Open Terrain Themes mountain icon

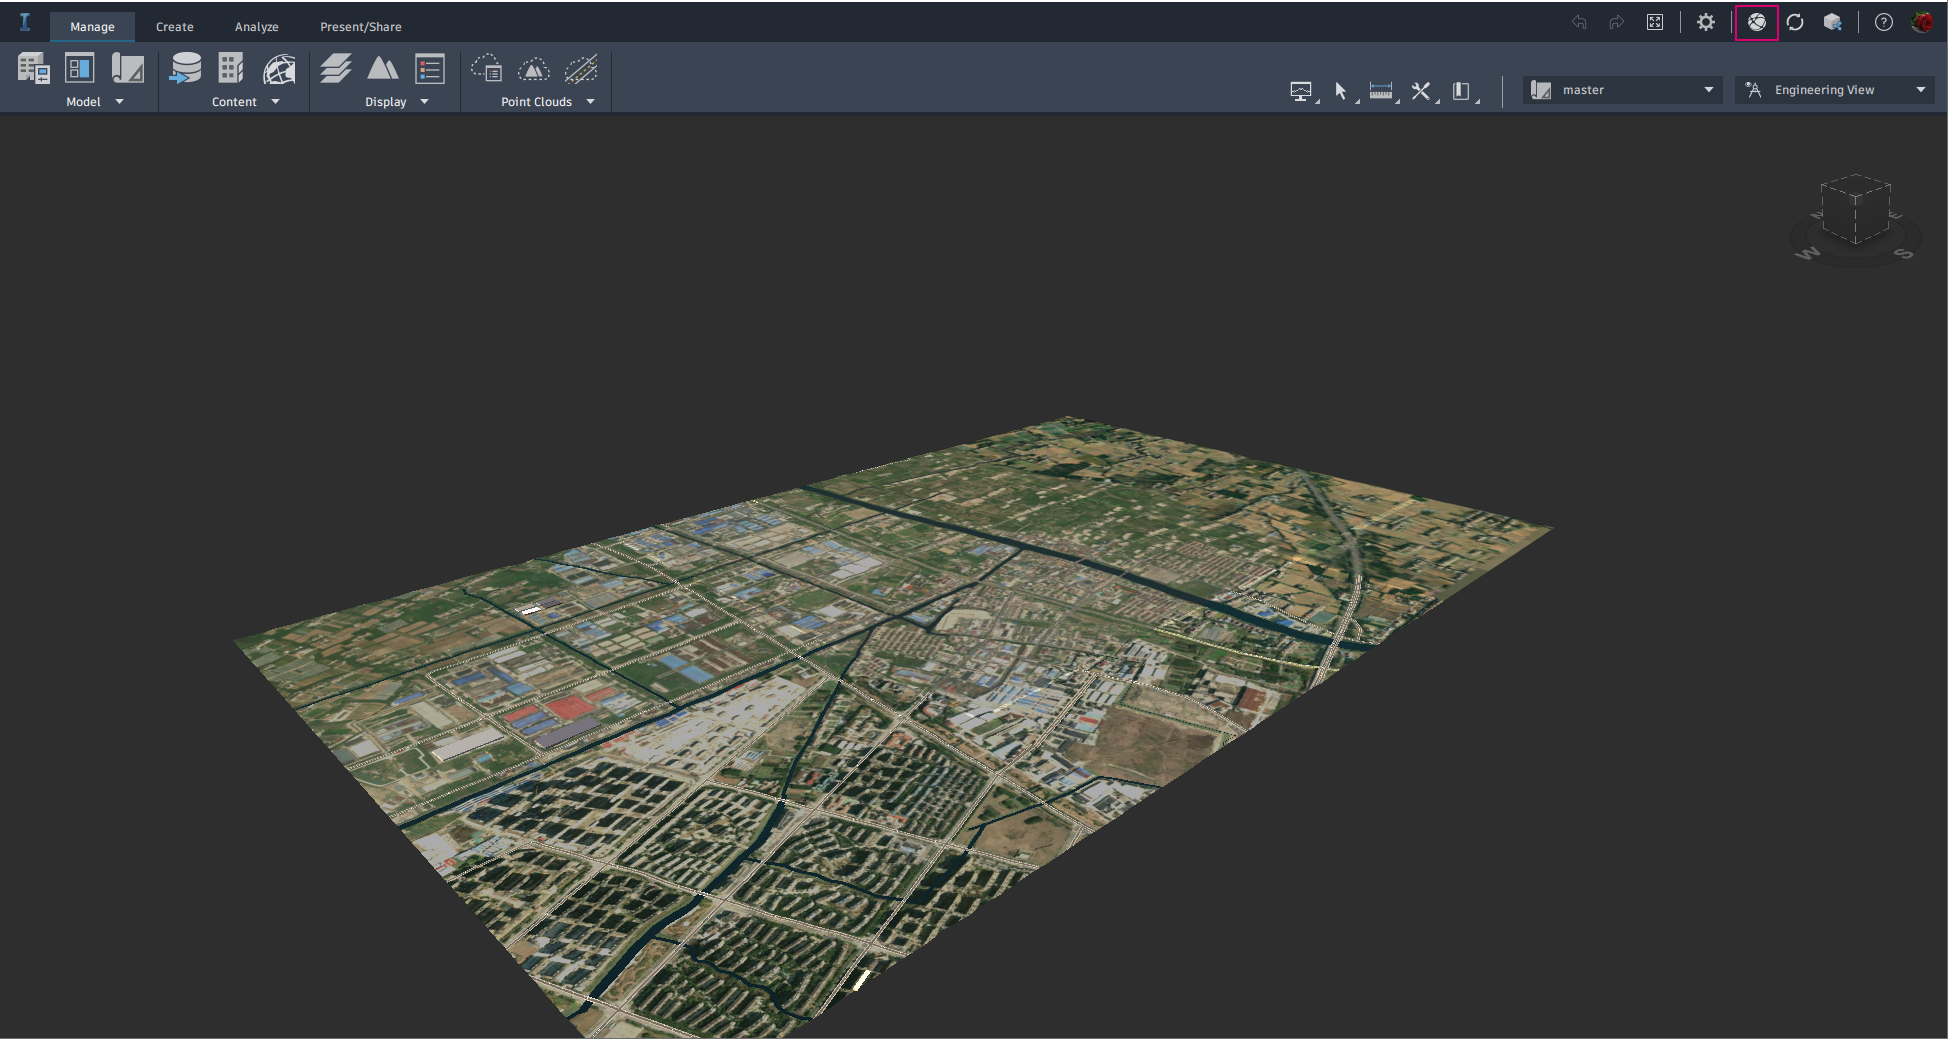pos(383,69)
